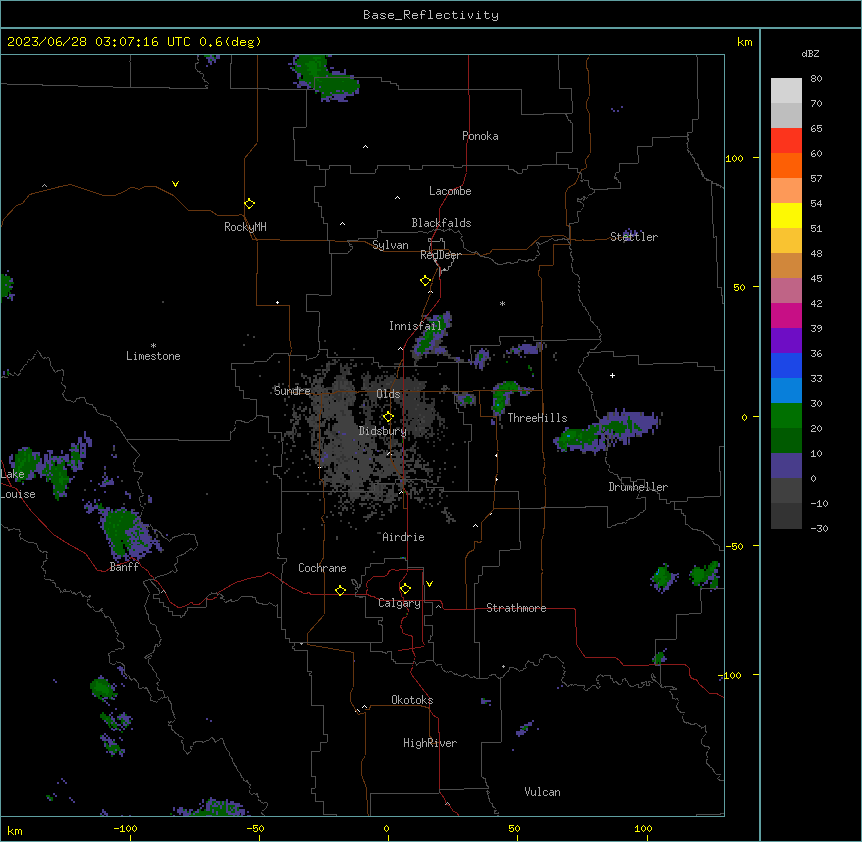Click the Limestone label
Image resolution: width=862 pixels, height=842 pixels.
pos(153,356)
